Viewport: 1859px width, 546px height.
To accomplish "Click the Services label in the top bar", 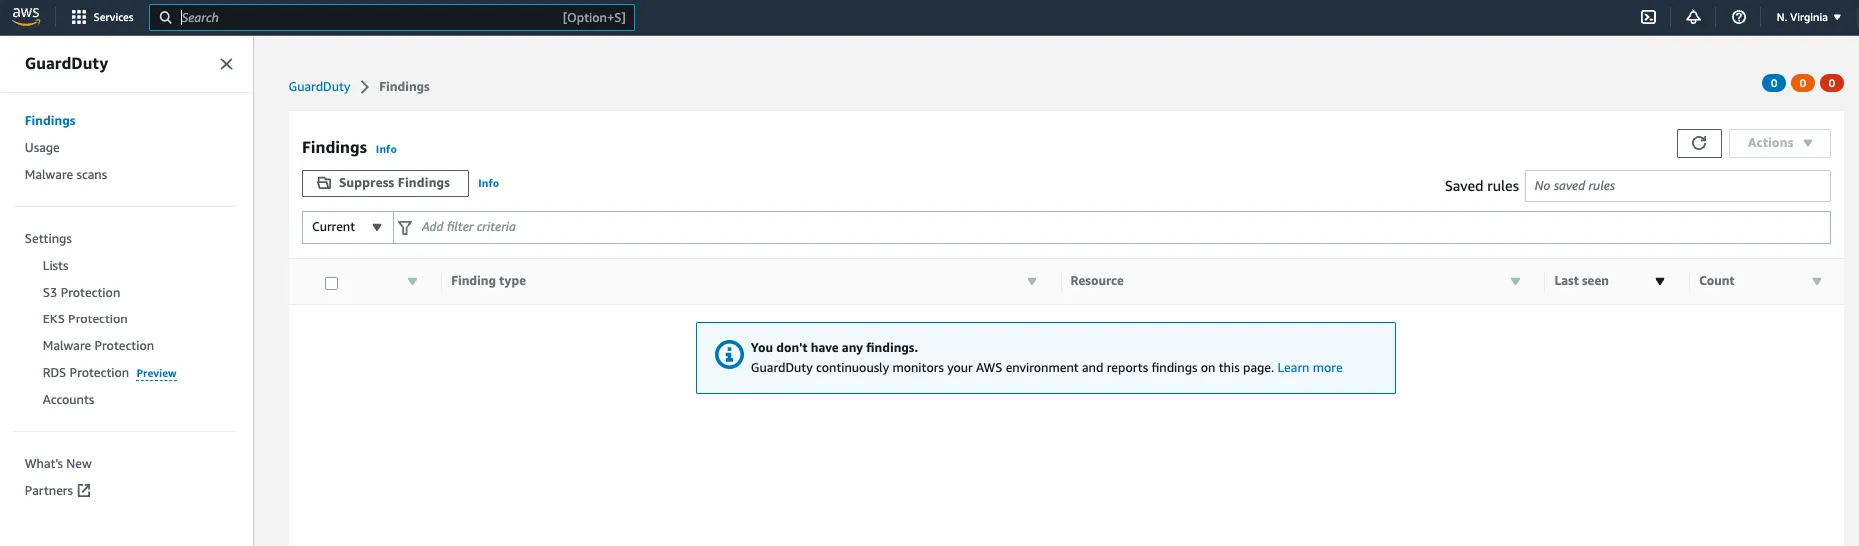I will tap(113, 17).
